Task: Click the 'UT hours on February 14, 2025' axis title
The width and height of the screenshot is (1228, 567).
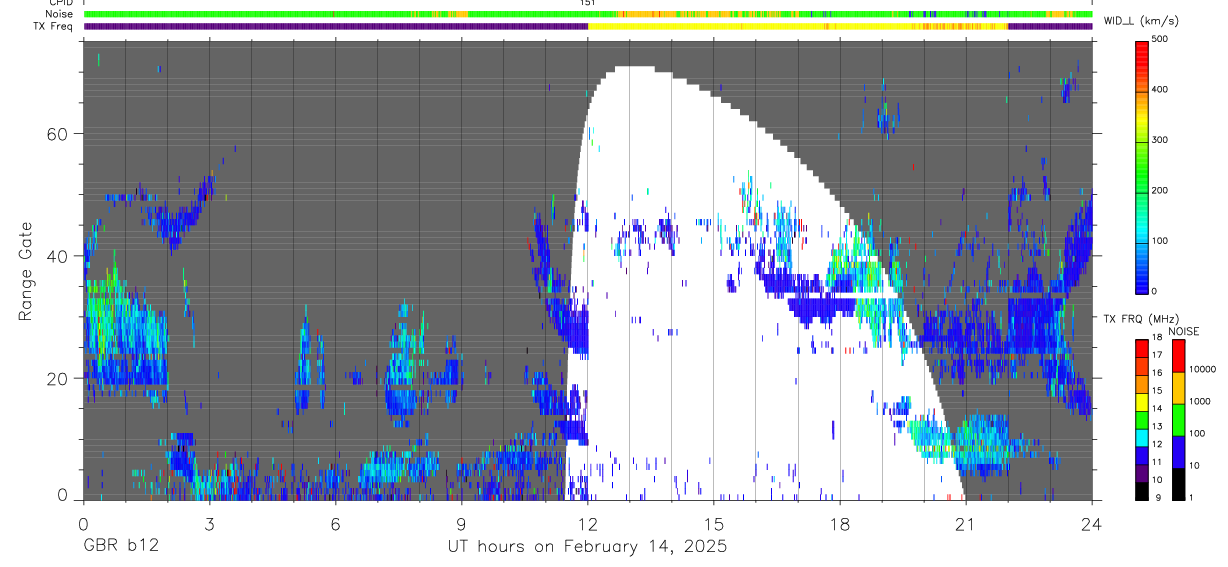Action: coord(587,547)
